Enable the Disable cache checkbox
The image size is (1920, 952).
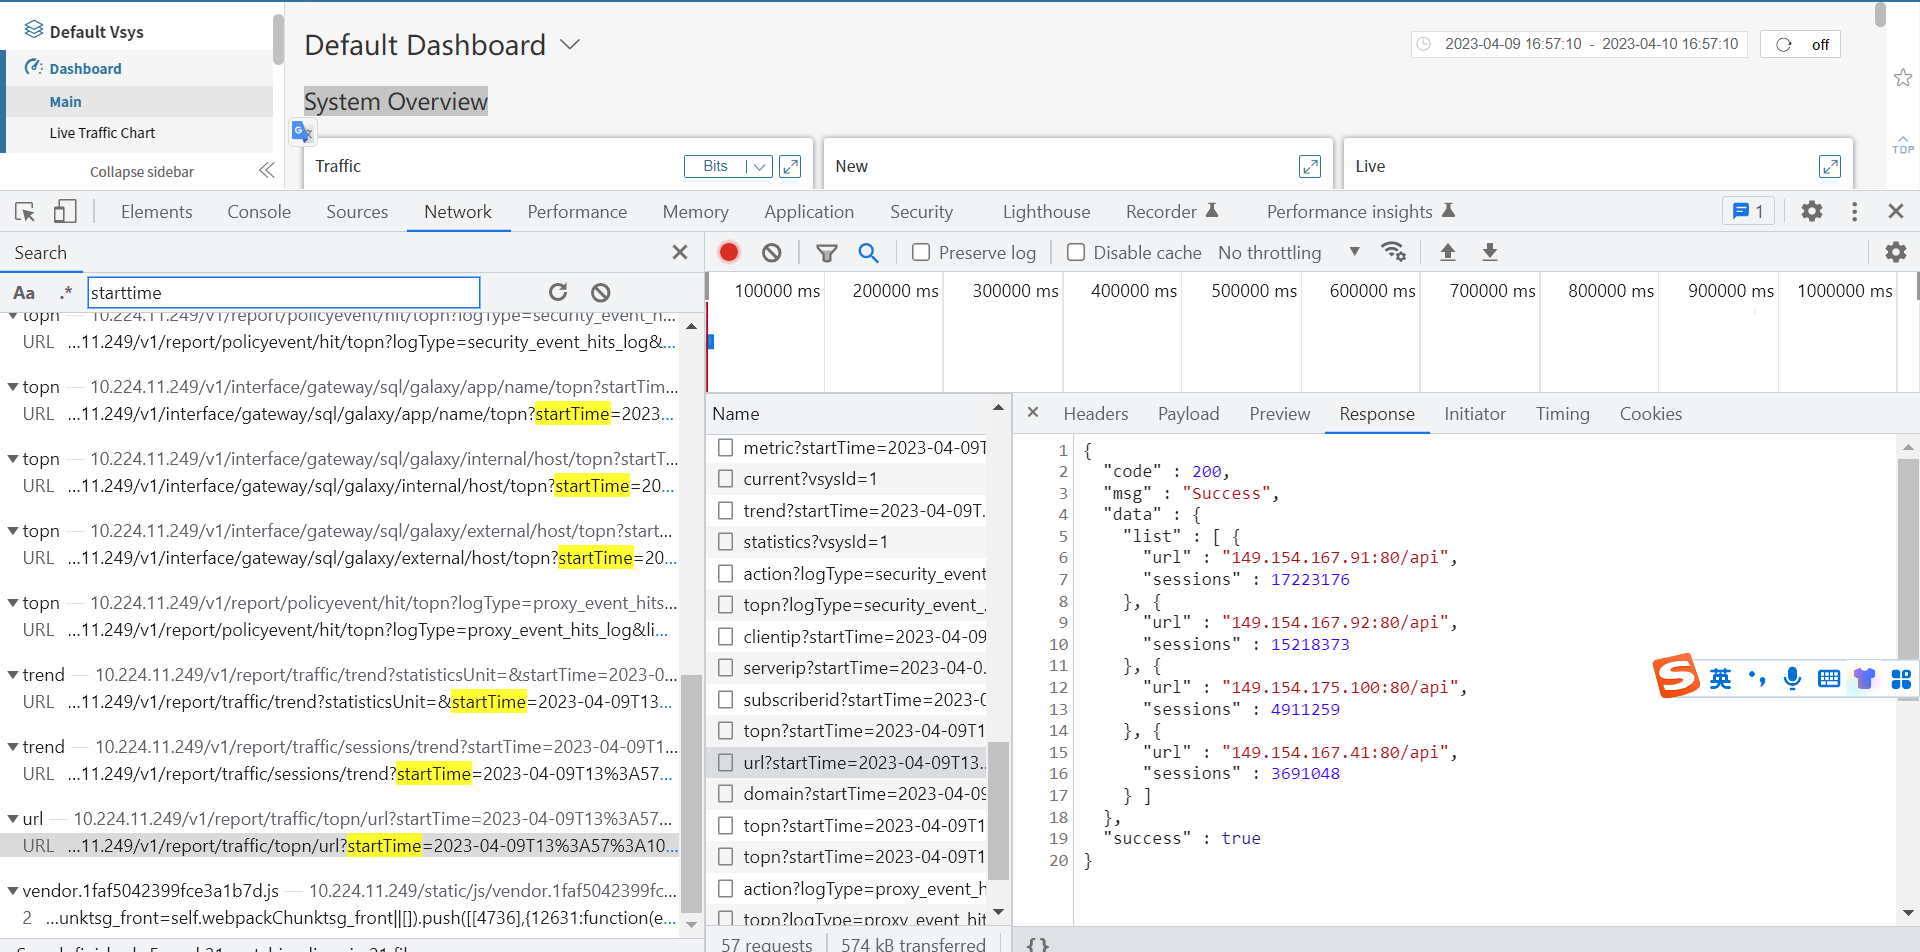click(1076, 253)
